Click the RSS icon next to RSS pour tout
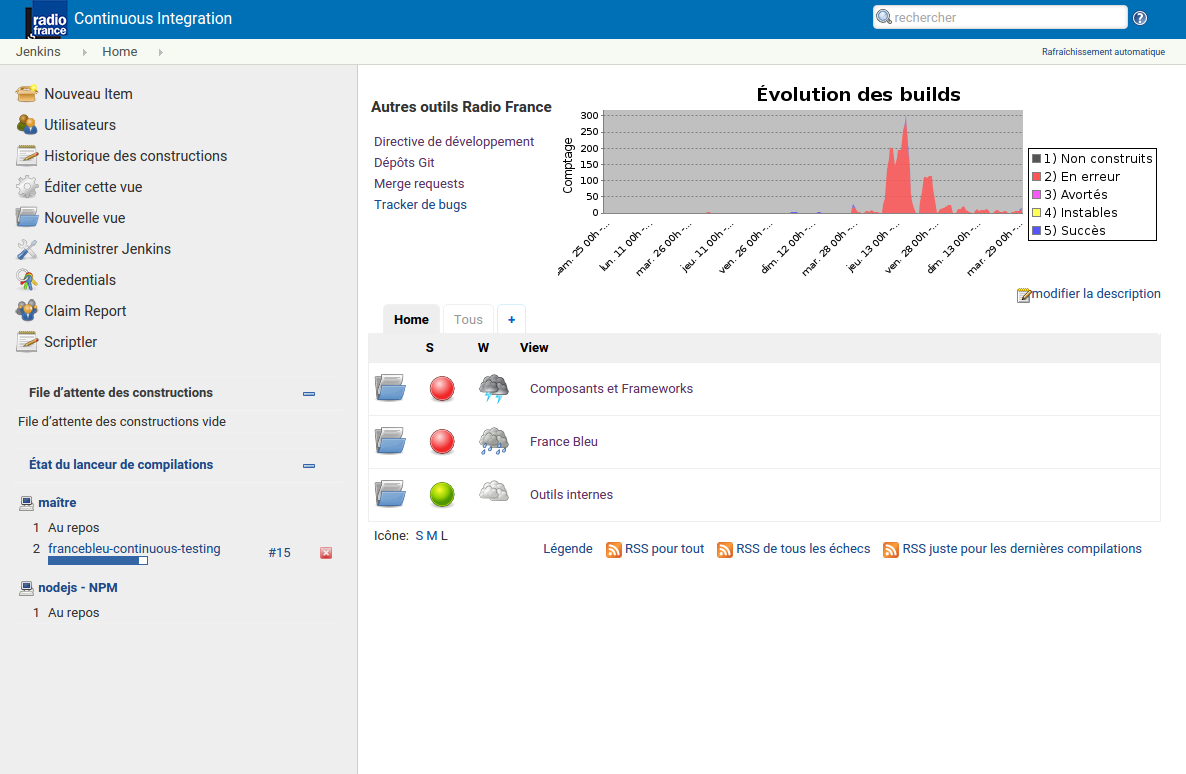Image resolution: width=1186 pixels, height=774 pixels. click(x=613, y=550)
